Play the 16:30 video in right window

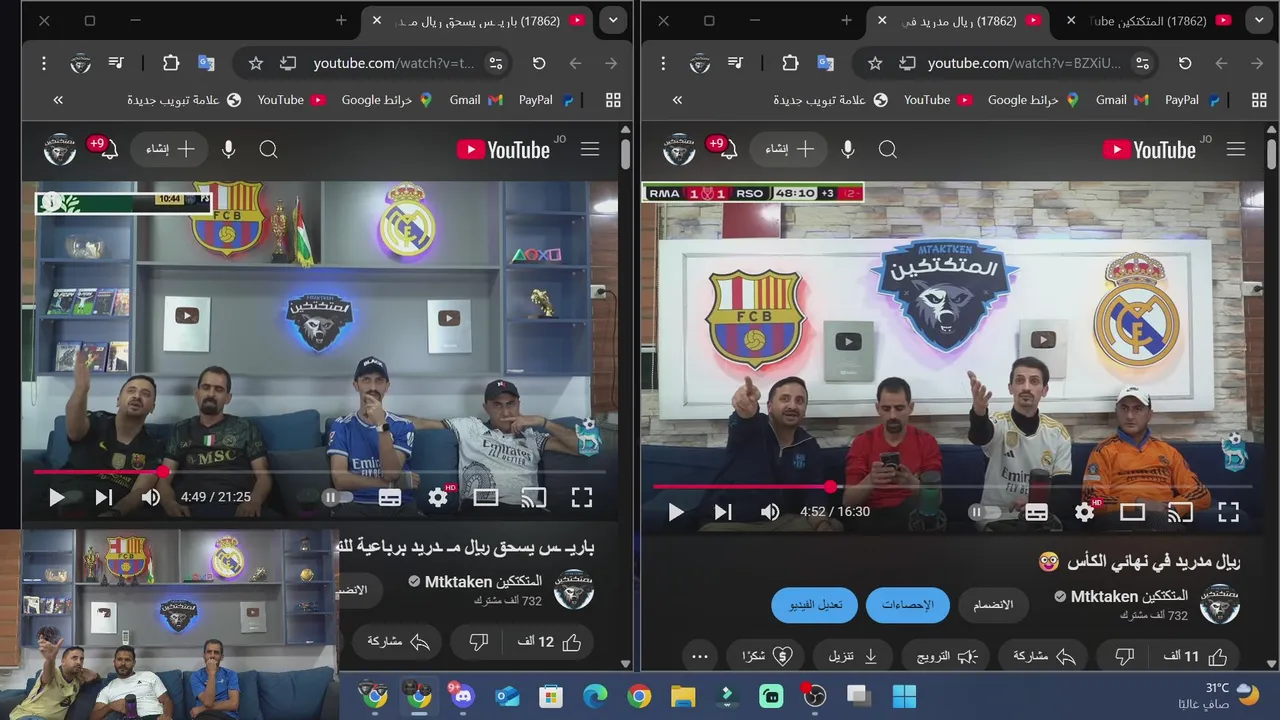(x=676, y=512)
